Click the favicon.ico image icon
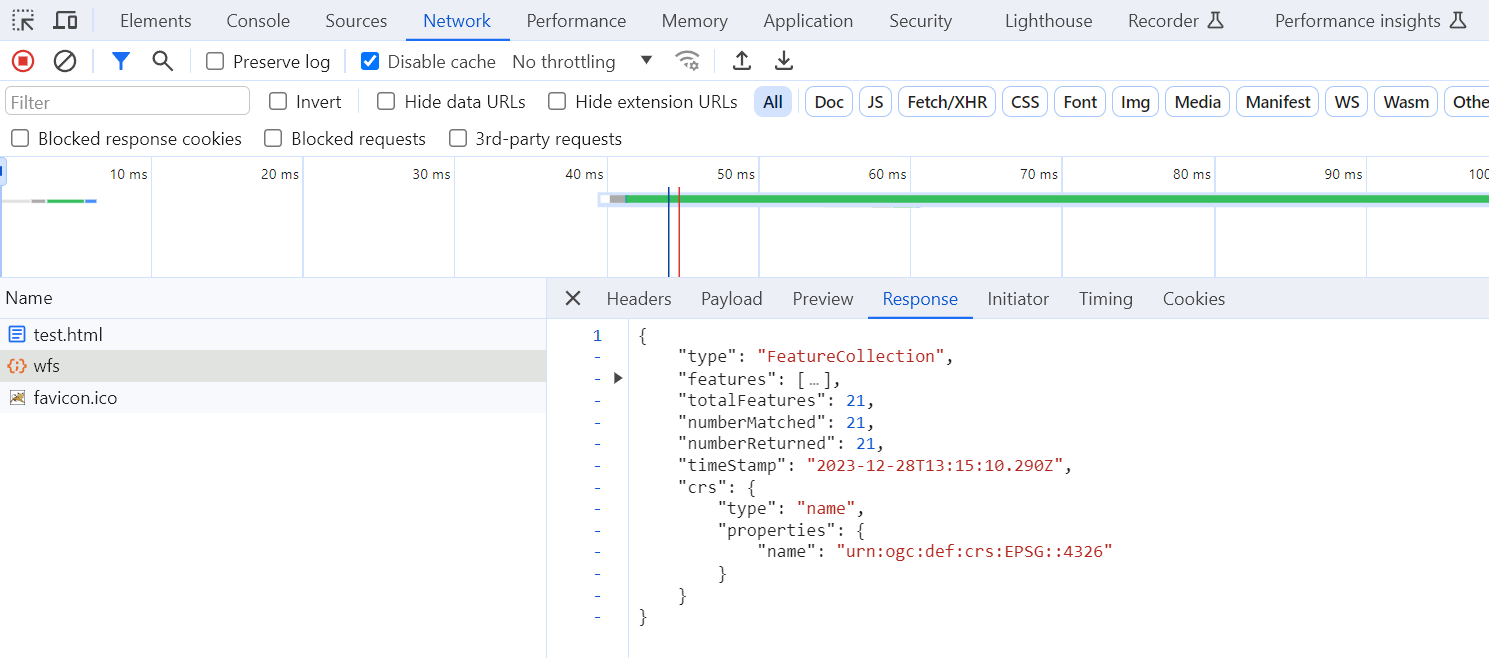 tap(17, 398)
